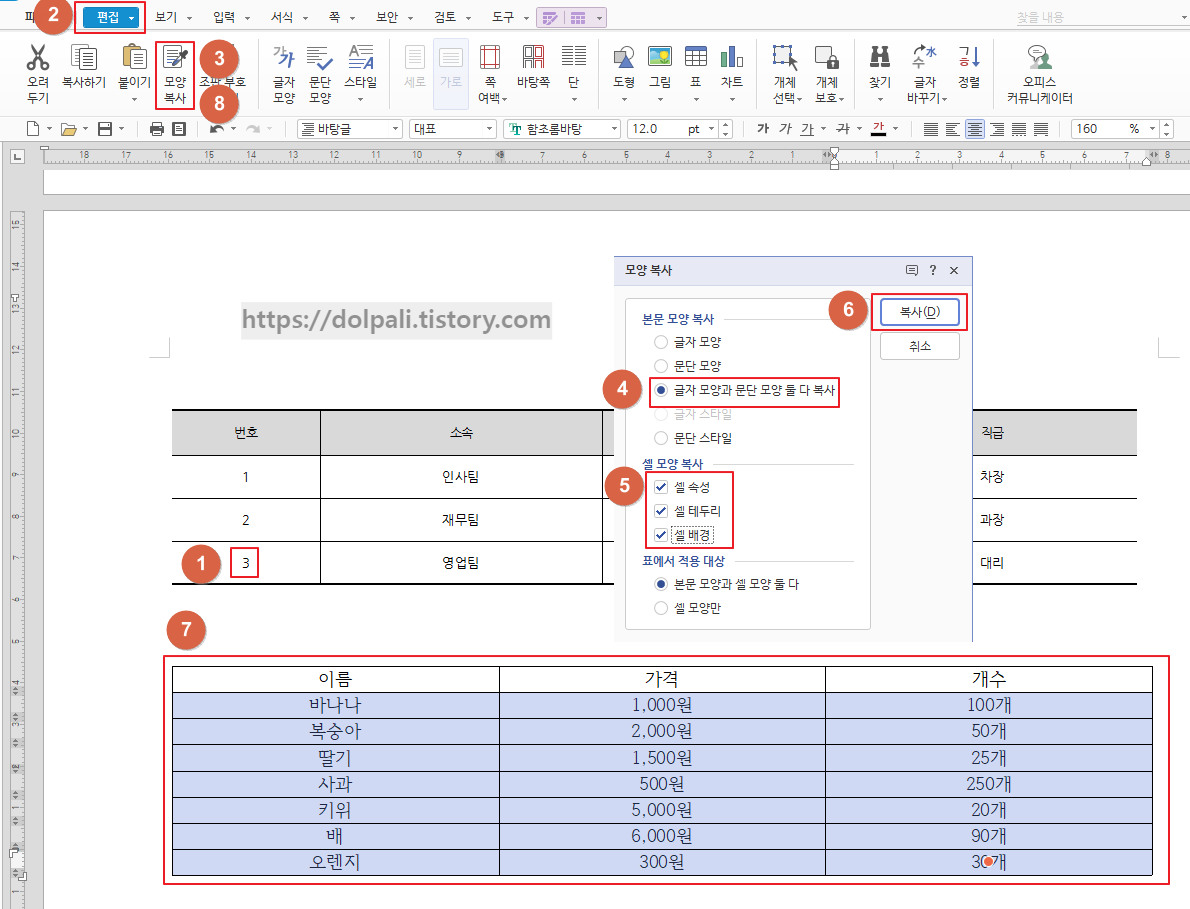Screen dimensions: 1190x909
Task: Click the Columns (단) icon
Action: pyautogui.click(x=574, y=58)
